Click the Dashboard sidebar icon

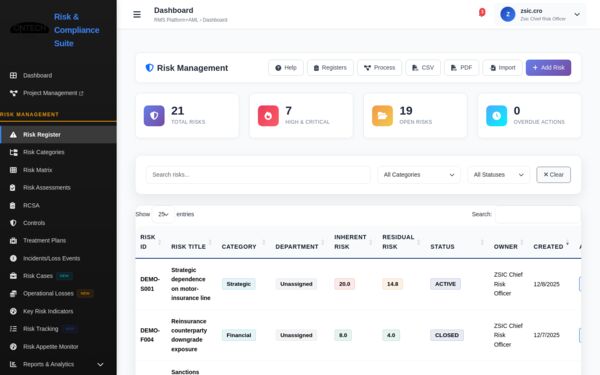point(13,75)
